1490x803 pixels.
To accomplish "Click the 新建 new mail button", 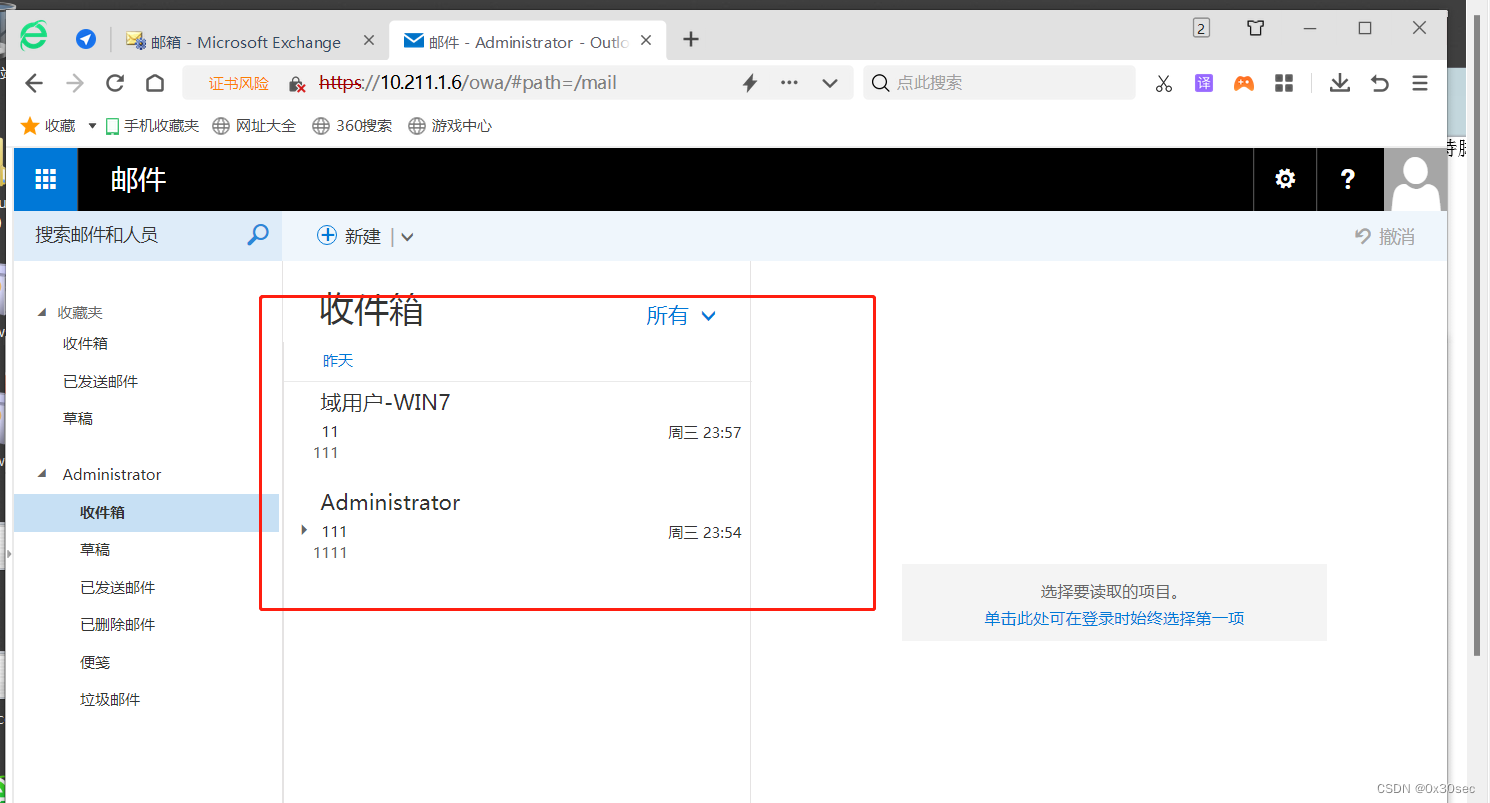I will (350, 236).
